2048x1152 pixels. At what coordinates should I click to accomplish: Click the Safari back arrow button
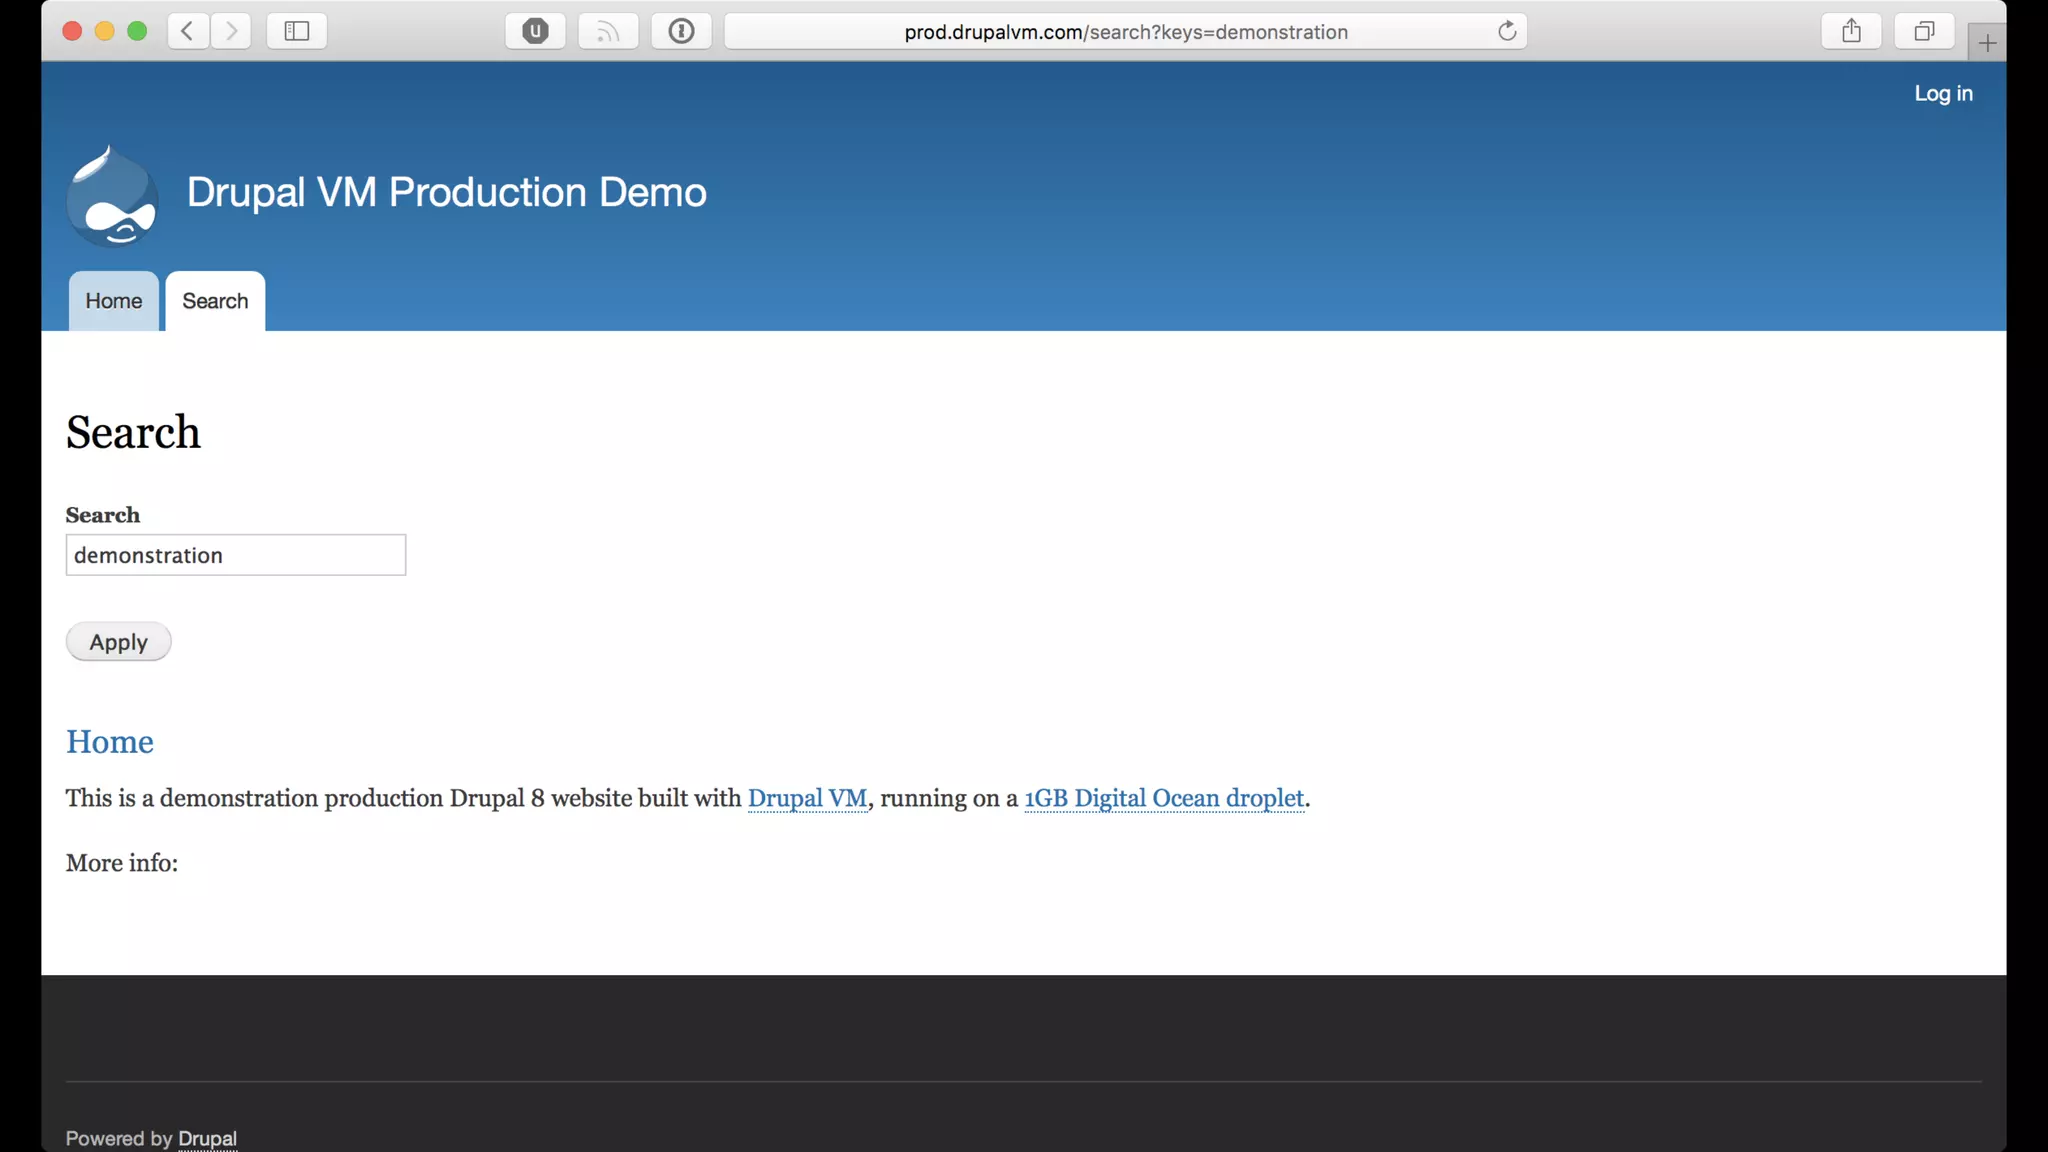pos(188,31)
